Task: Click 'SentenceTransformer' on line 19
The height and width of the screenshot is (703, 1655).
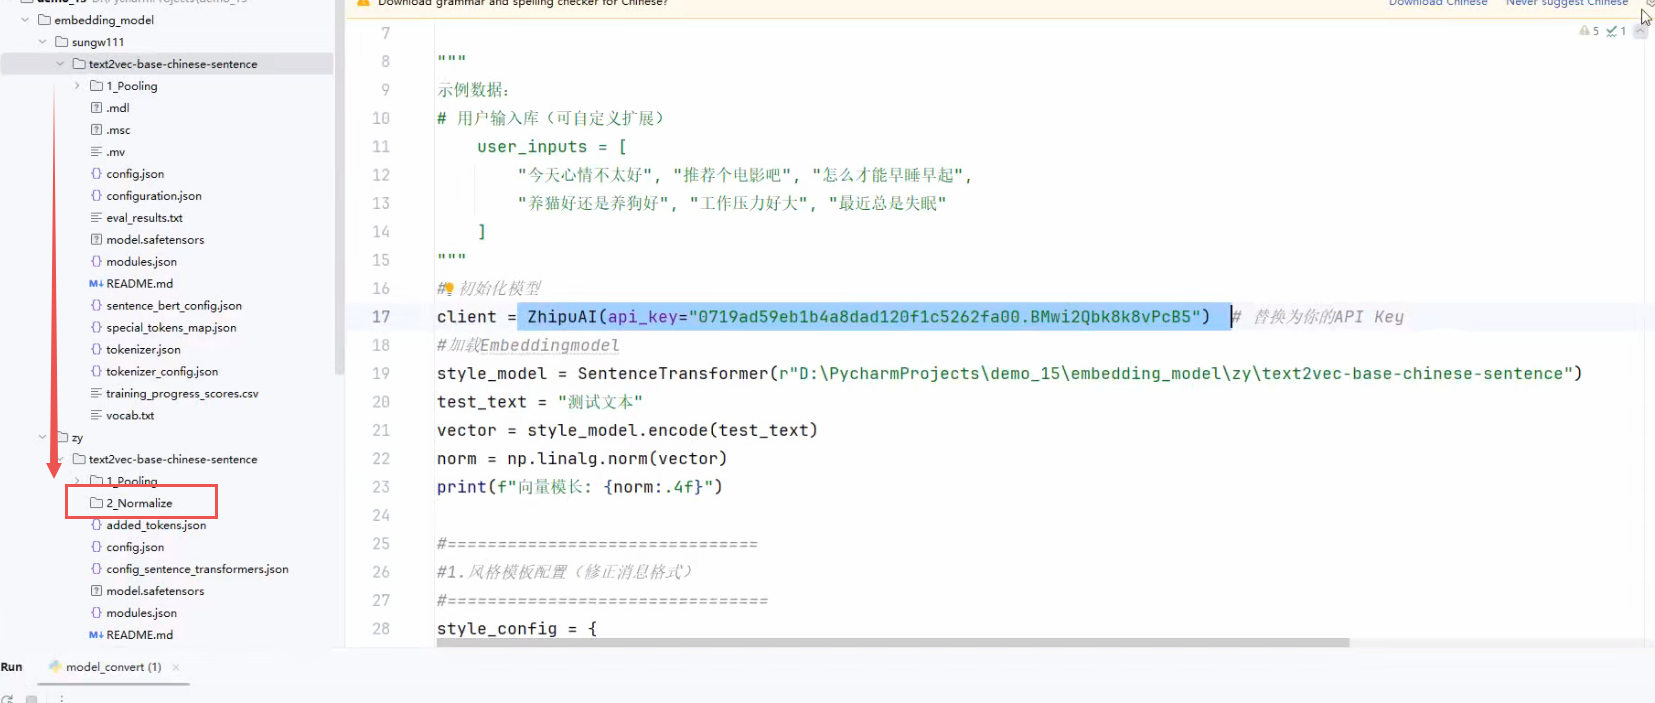Action: (x=672, y=374)
